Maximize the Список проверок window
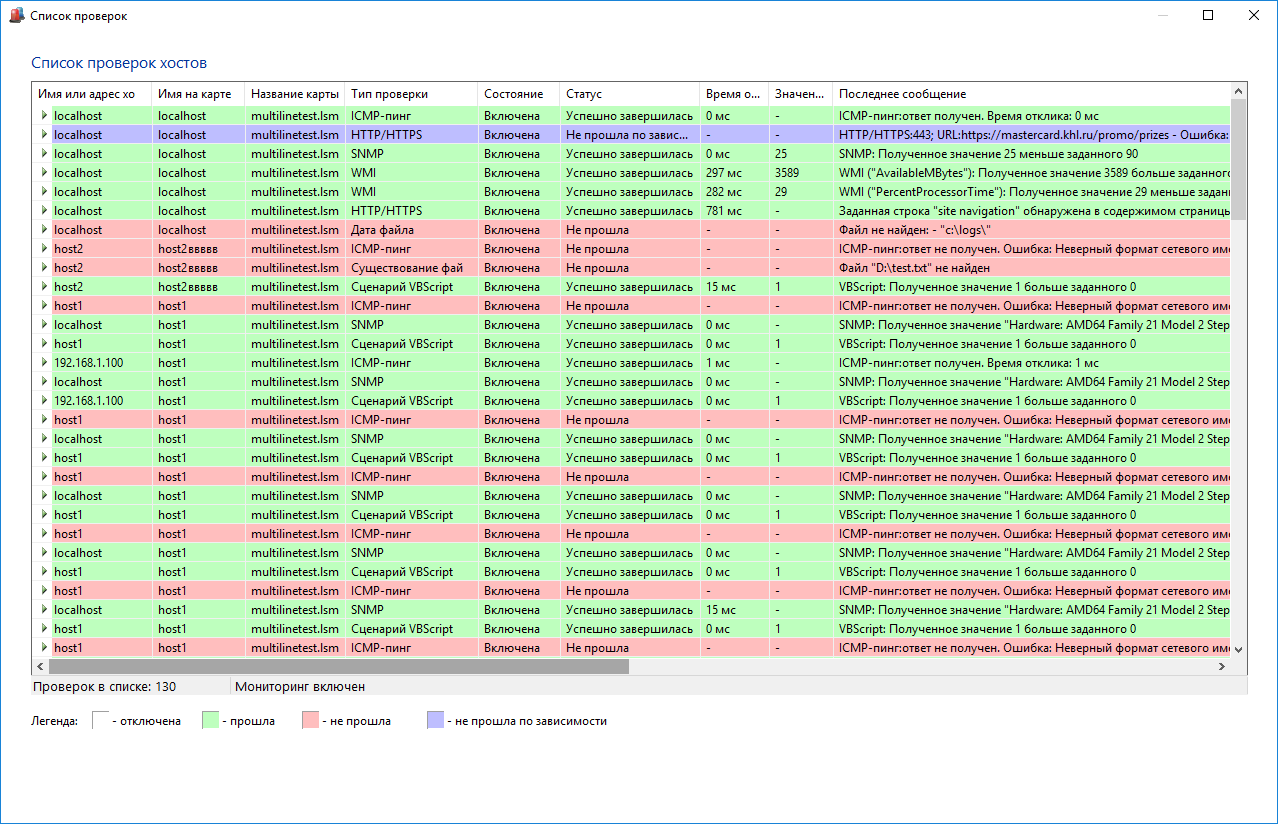Viewport: 1278px width, 824px height. [1208, 15]
